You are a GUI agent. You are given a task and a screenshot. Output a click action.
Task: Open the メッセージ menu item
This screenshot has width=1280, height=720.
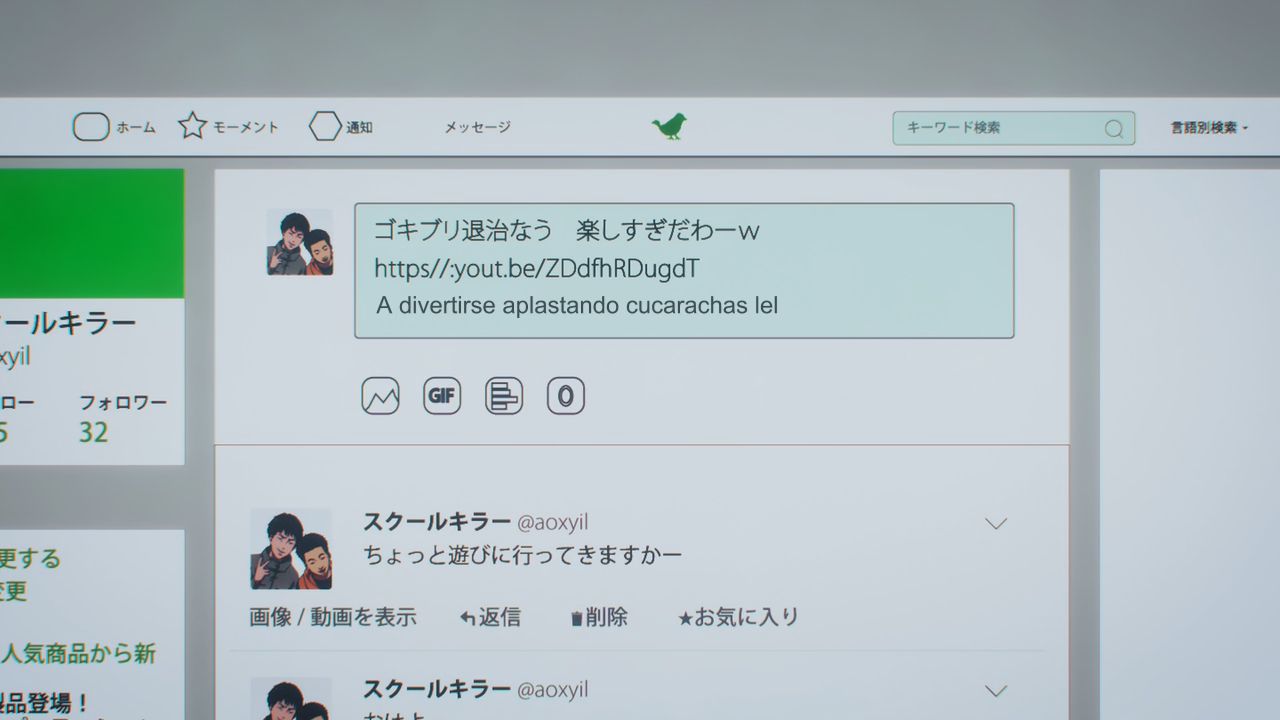[x=477, y=127]
